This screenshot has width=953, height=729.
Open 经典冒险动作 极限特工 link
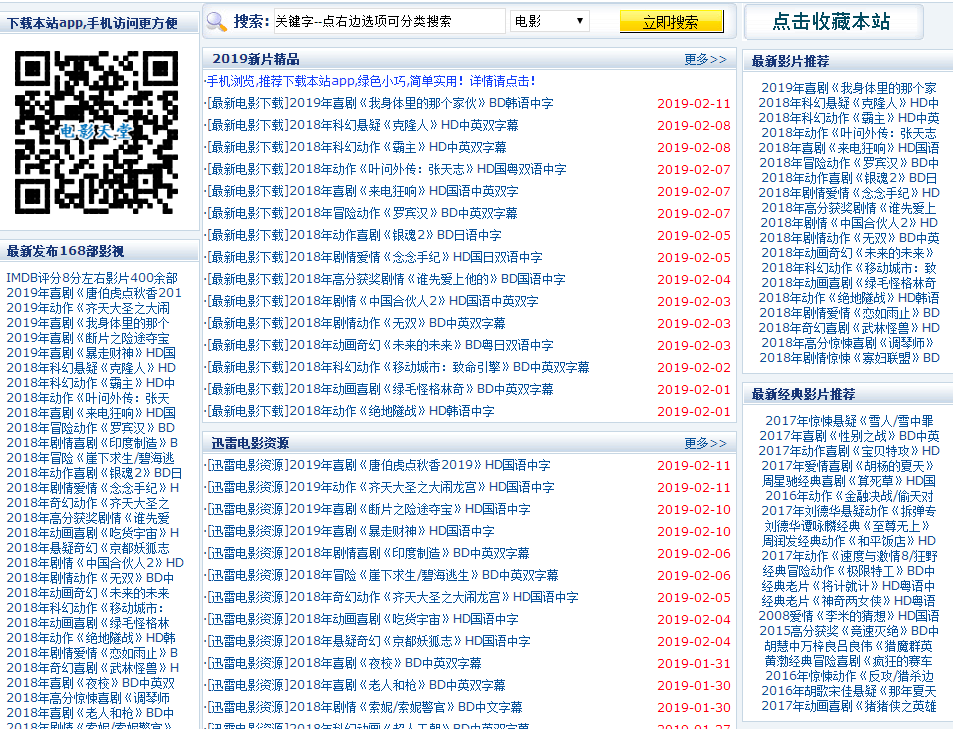(x=849, y=571)
